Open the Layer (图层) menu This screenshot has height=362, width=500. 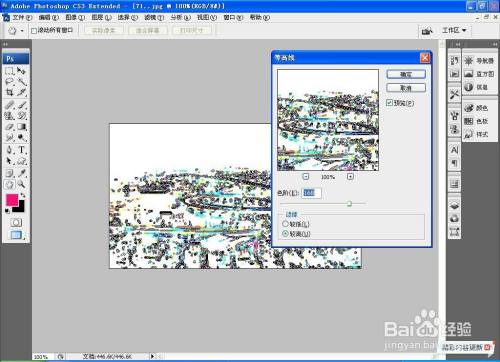point(101,17)
